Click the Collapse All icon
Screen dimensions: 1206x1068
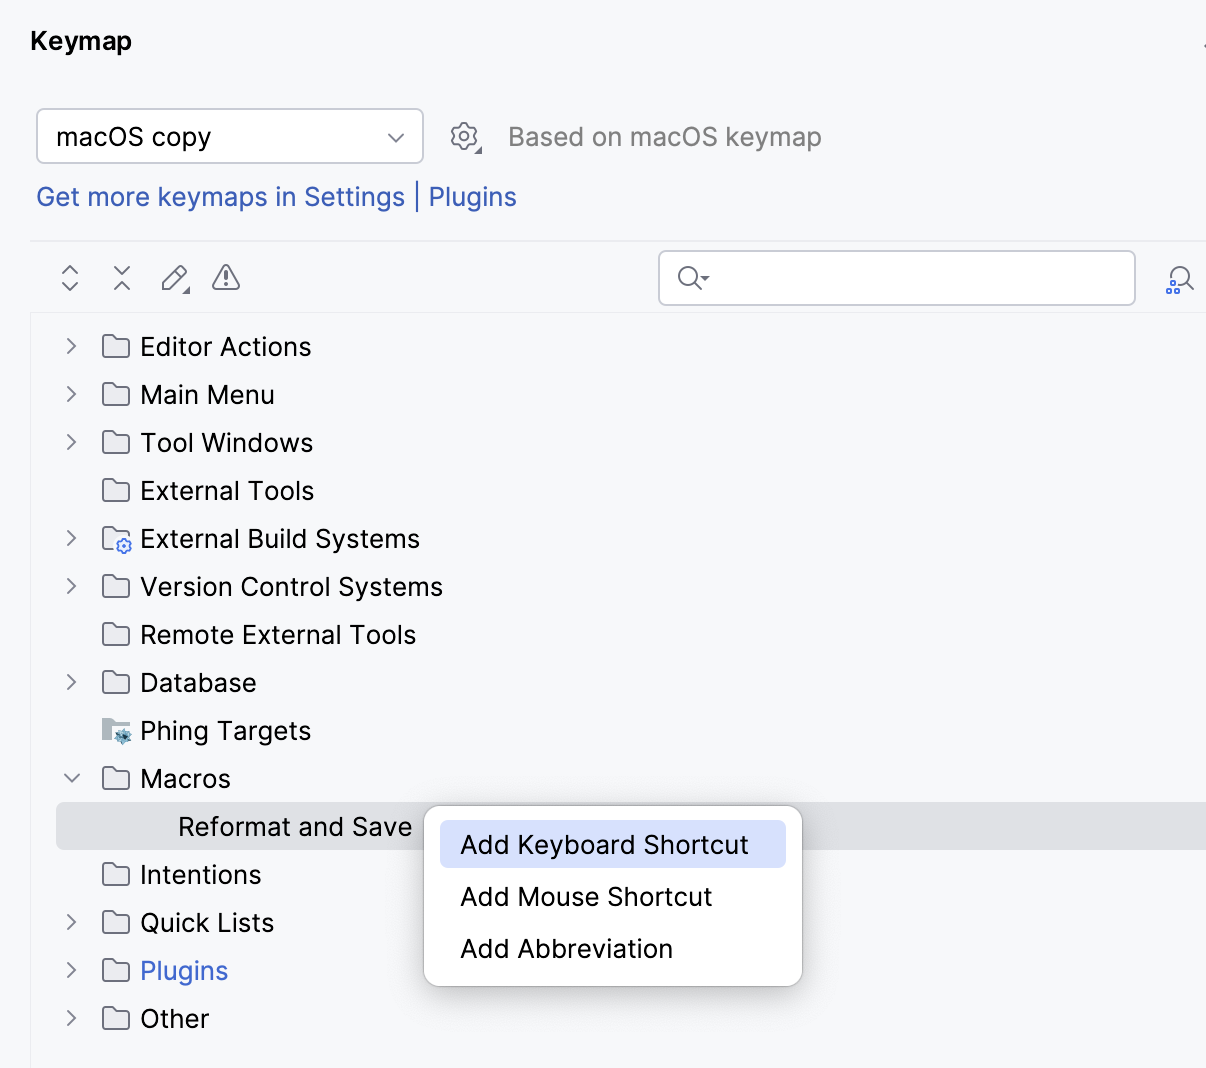coord(121,278)
